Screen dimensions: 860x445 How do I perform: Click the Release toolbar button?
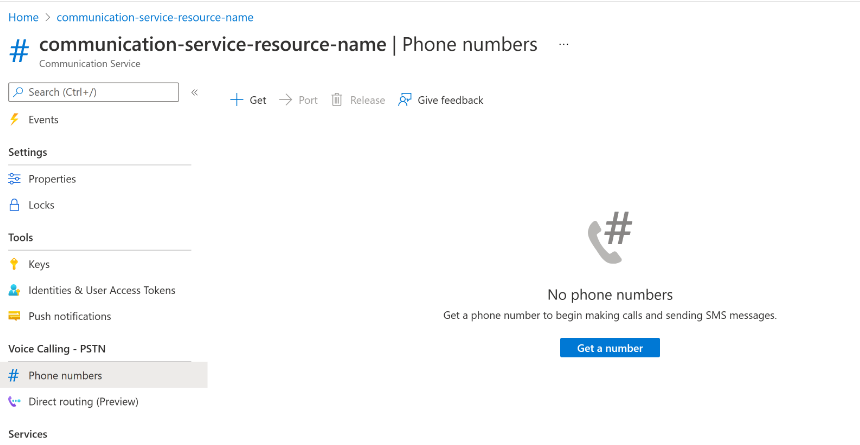[358, 100]
